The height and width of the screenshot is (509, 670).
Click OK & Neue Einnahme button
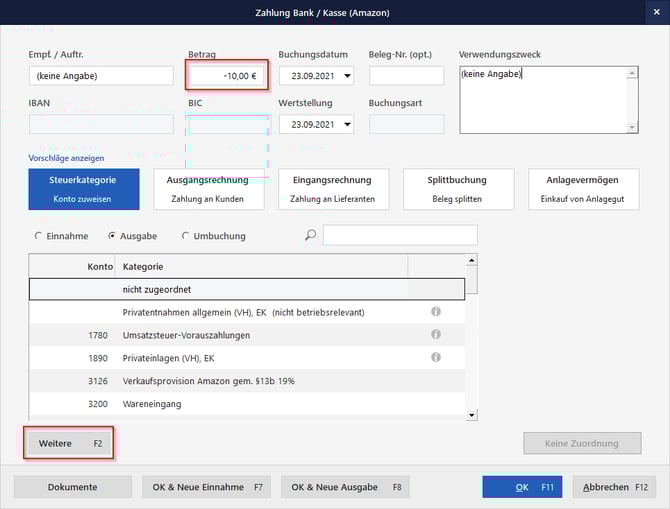(x=206, y=487)
